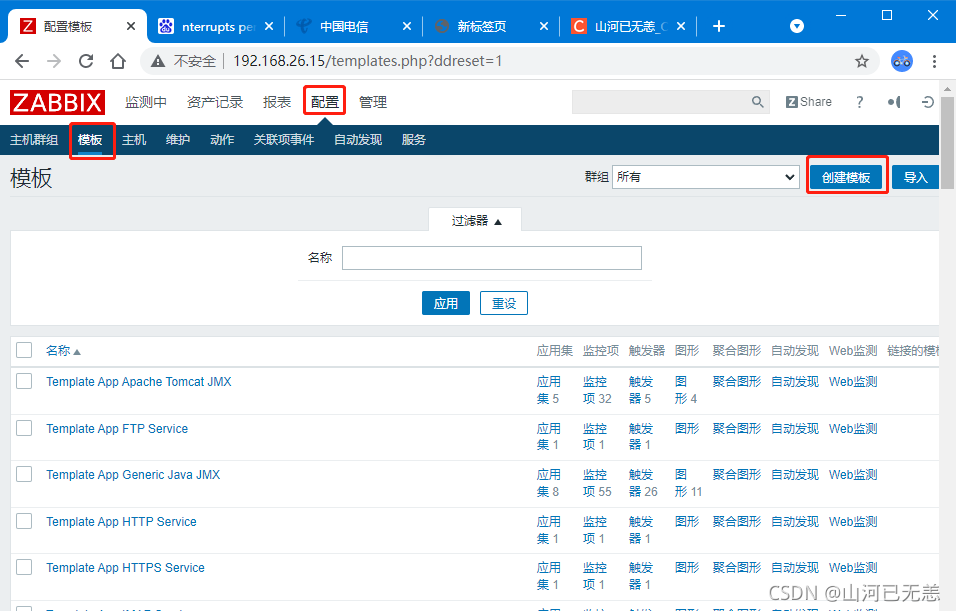Screen dimensions: 956x611
Task: Open the tab search dropdown icon
Action: [797, 26]
